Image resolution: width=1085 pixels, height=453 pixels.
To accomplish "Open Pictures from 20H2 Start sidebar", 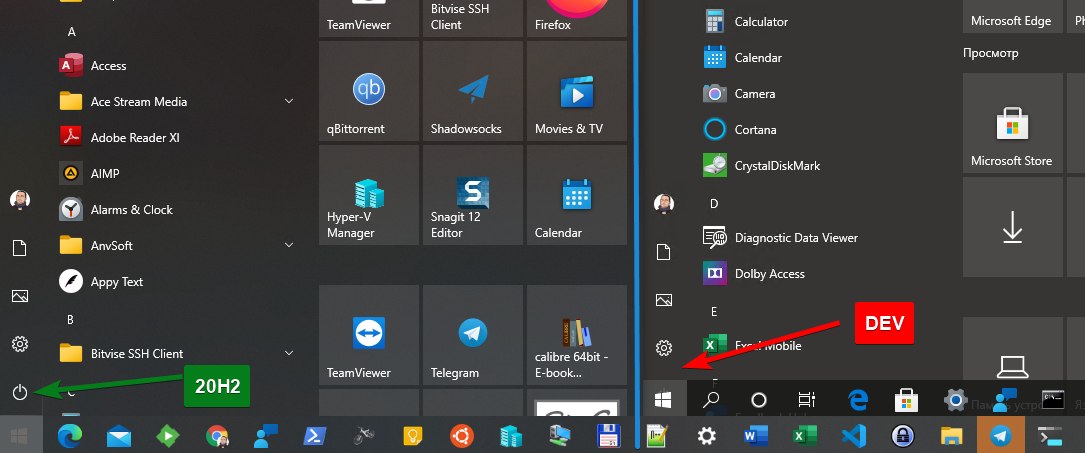I will click(20, 297).
